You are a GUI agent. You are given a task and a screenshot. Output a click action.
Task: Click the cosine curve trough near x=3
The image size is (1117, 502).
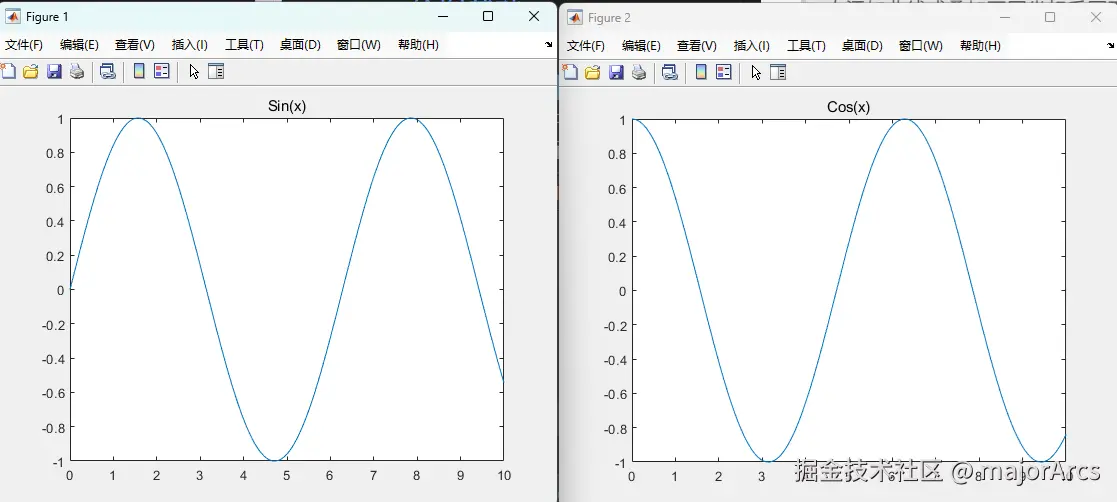[769, 461]
